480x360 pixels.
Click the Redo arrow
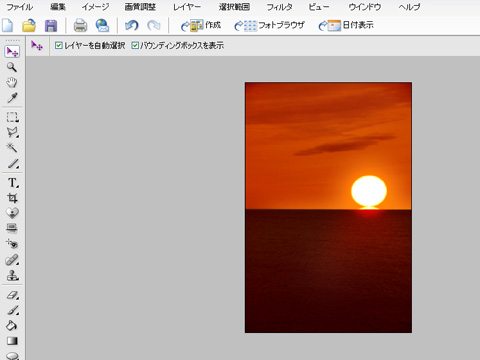tap(154, 25)
